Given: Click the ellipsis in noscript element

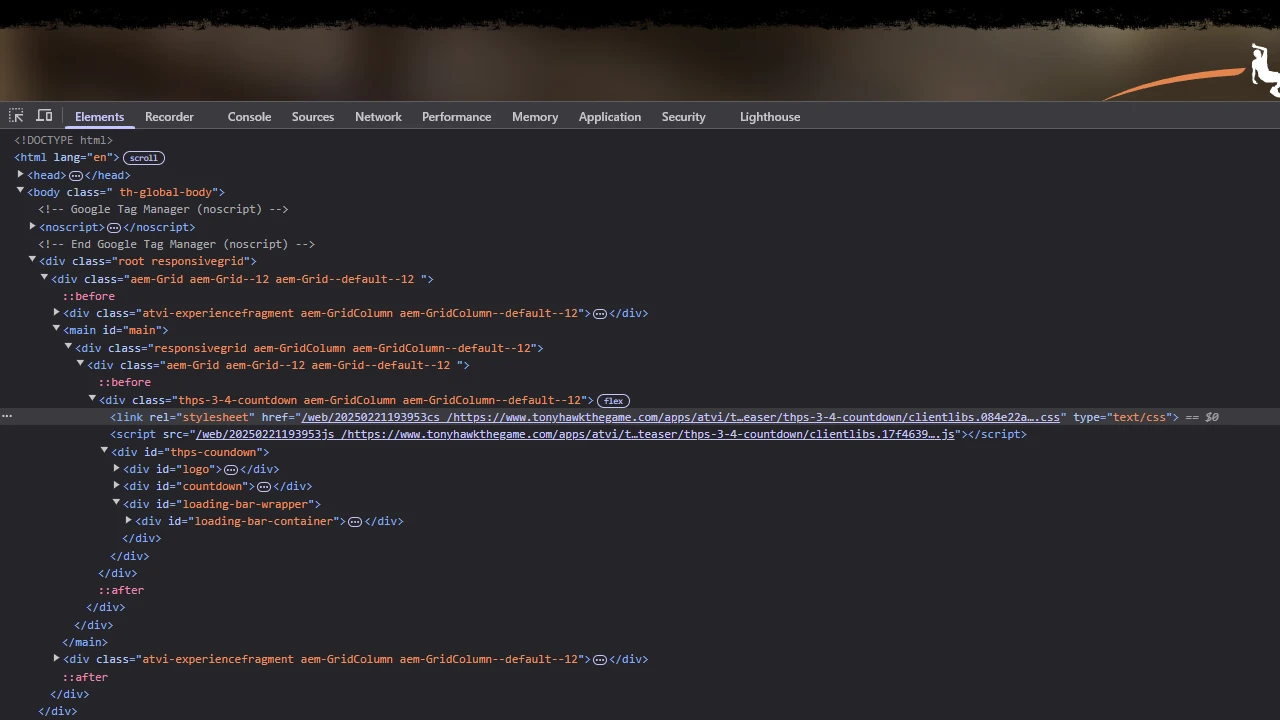Looking at the screenshot, I should [114, 227].
